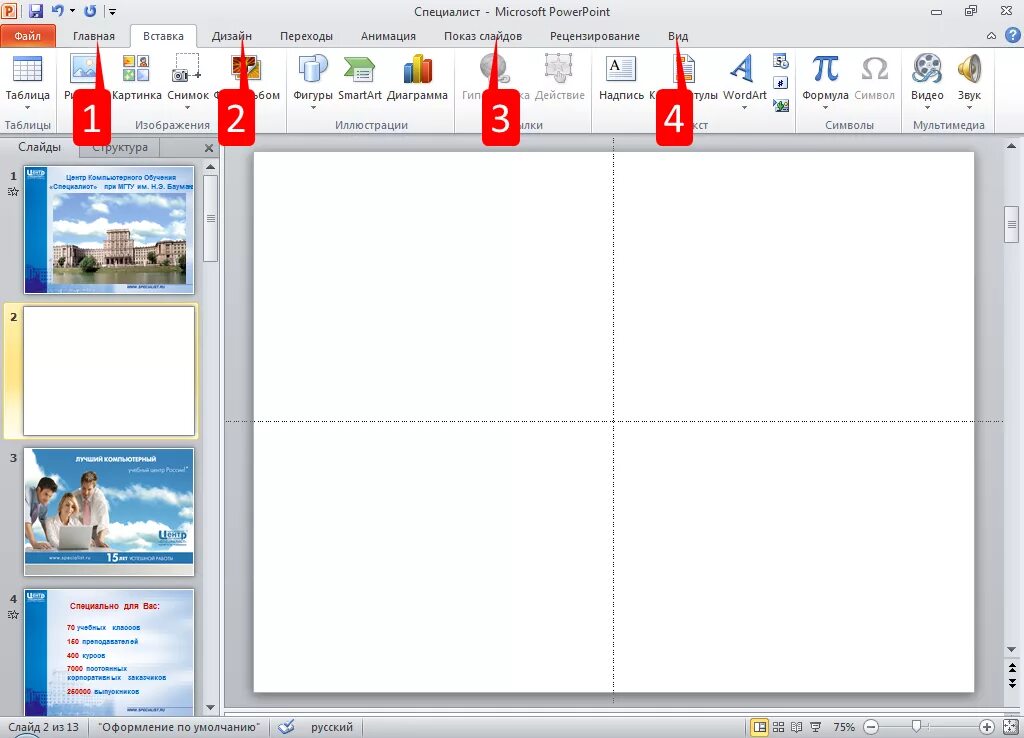Open Customize Quick Access Toolbar dropdown
The width and height of the screenshot is (1024, 738).
[x=112, y=11]
